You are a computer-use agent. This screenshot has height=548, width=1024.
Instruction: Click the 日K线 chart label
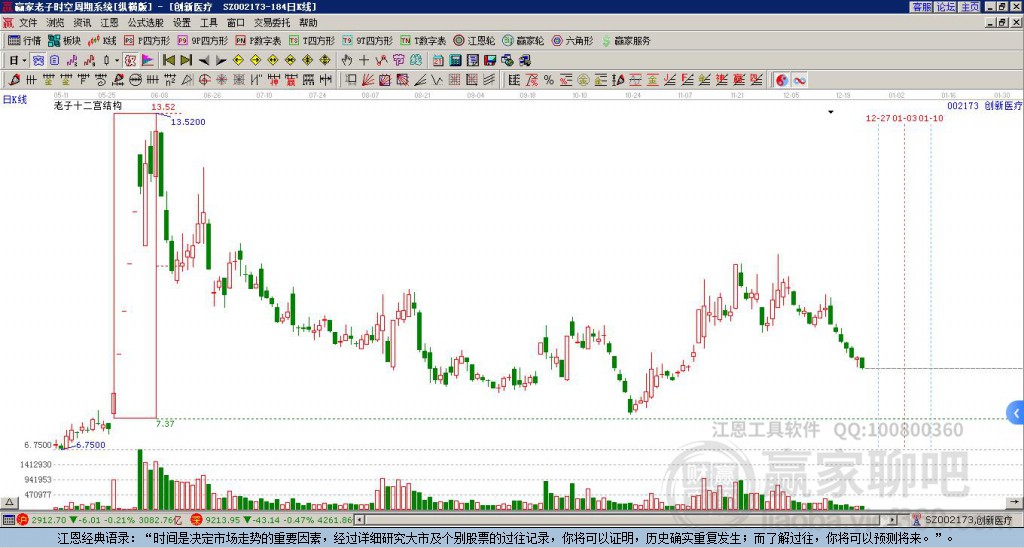(14, 100)
